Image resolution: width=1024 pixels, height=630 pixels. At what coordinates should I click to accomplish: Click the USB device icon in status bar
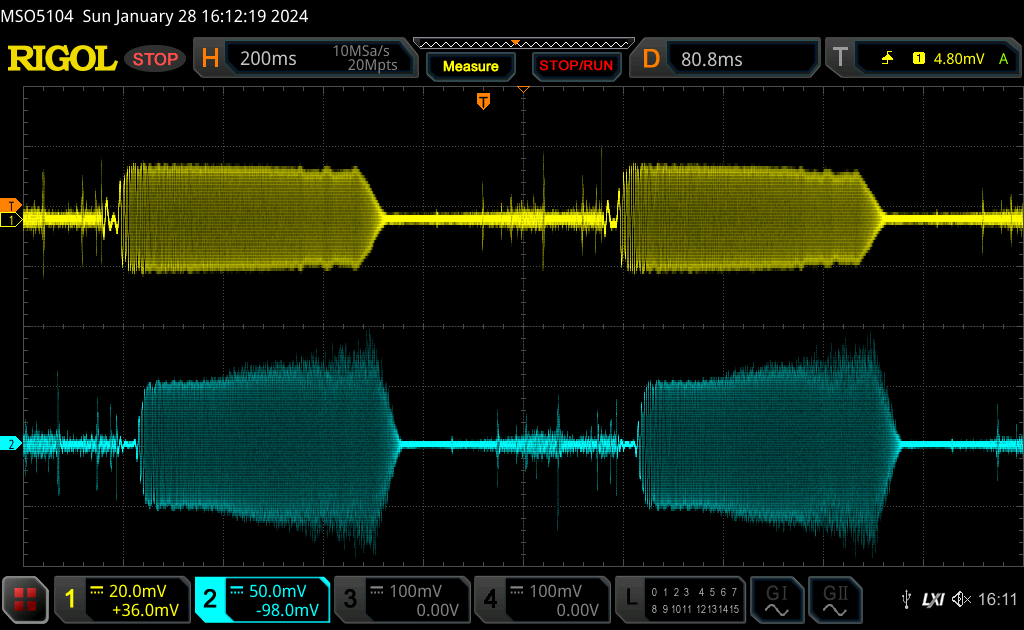(x=908, y=599)
